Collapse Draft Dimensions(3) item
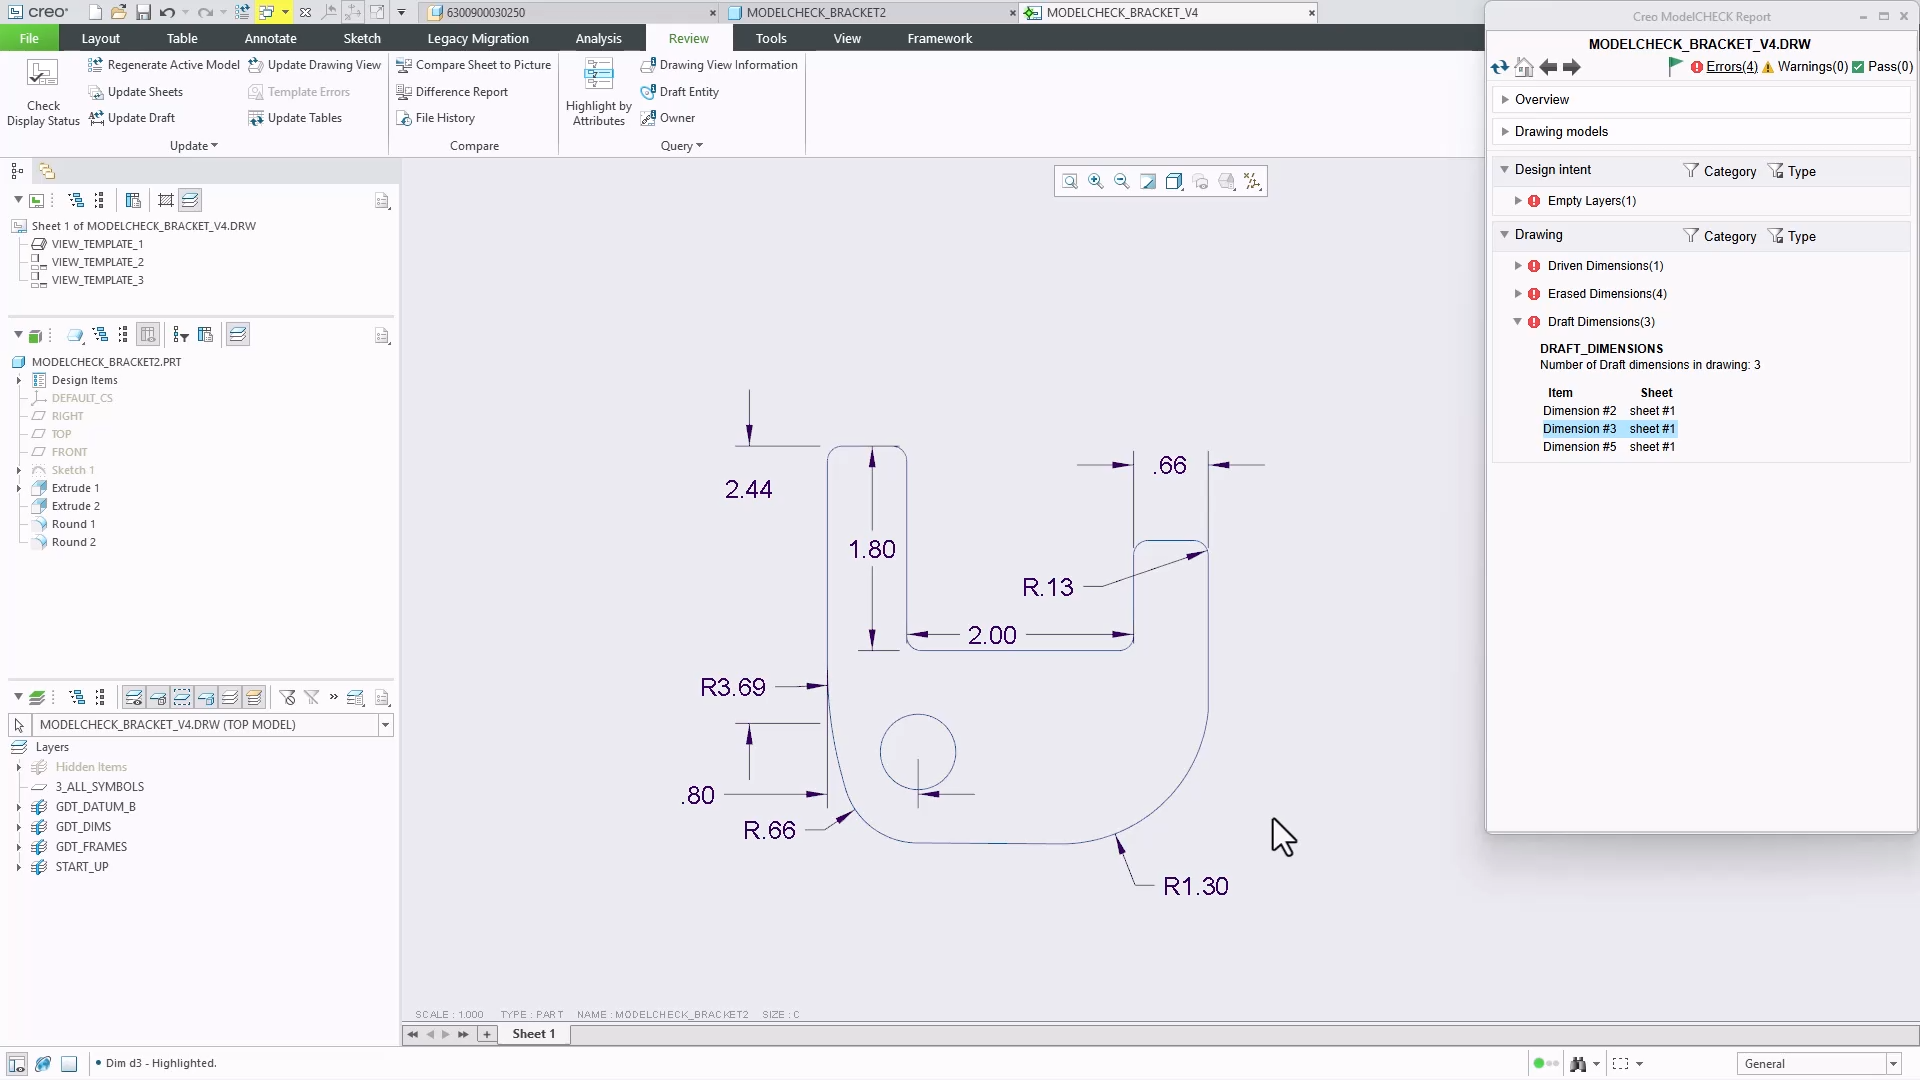The width and height of the screenshot is (1920, 1080). [1518, 322]
